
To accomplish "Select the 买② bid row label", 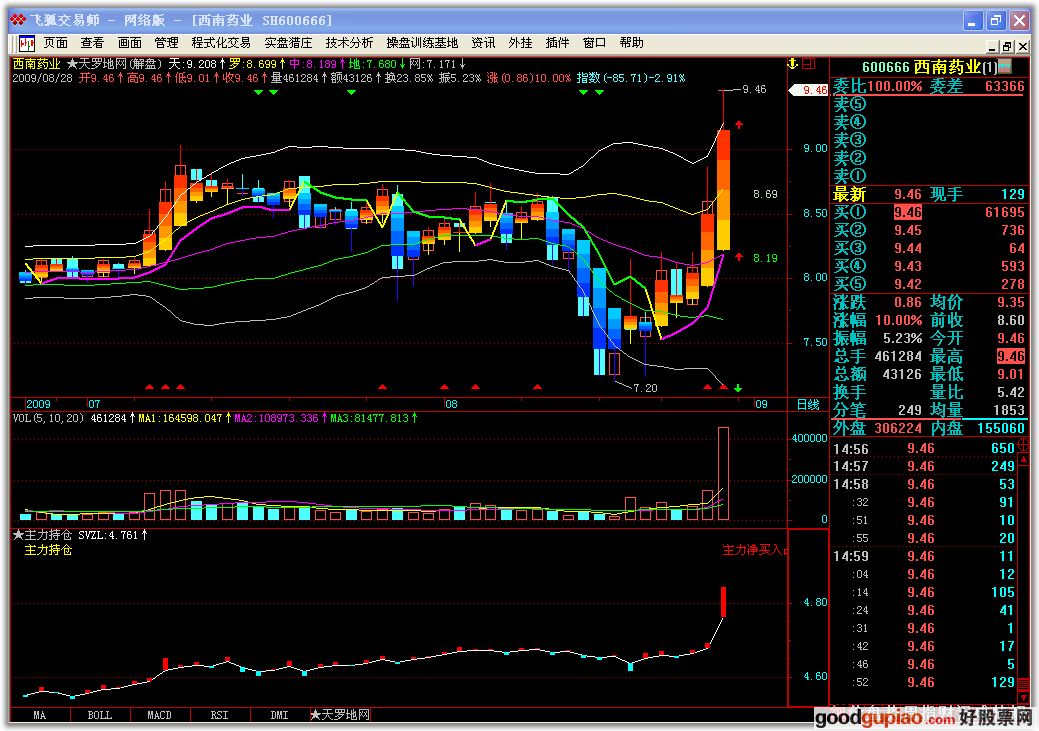I will pyautogui.click(x=849, y=230).
